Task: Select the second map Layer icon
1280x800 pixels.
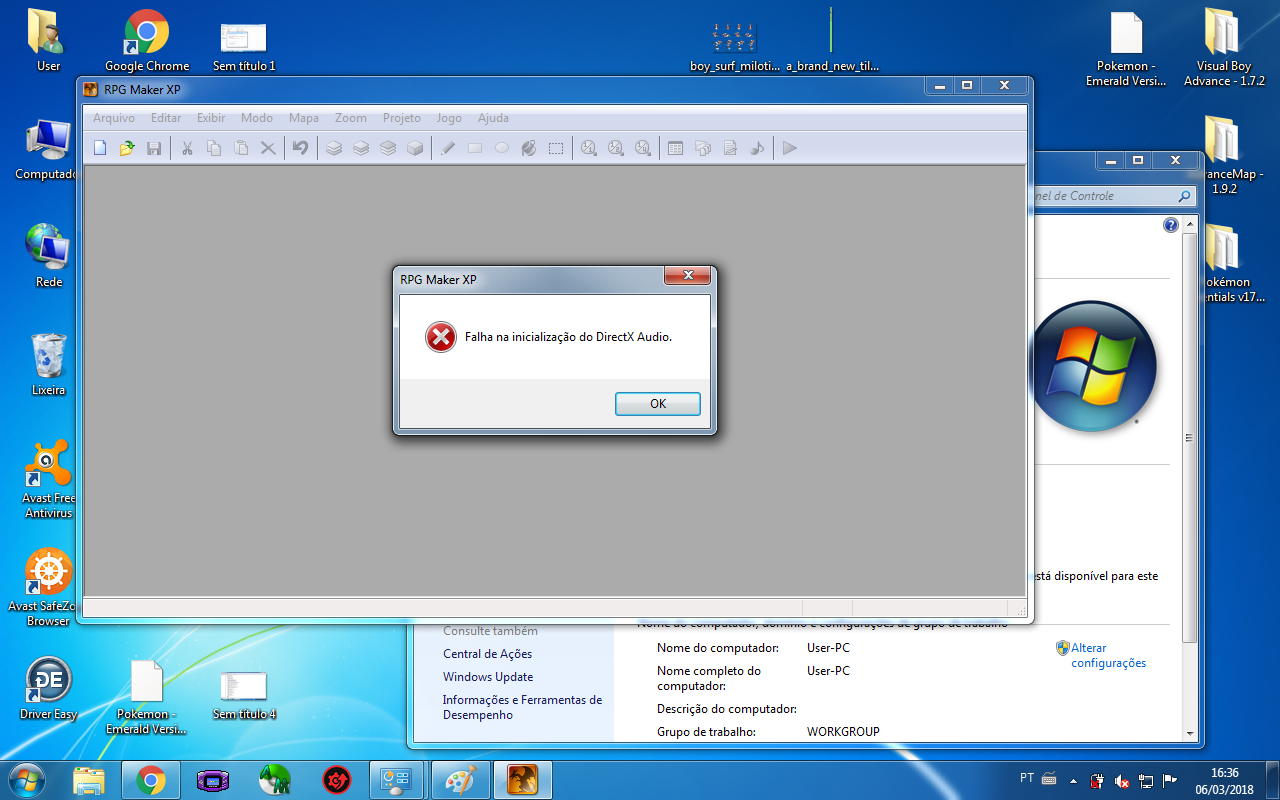Action: click(x=361, y=148)
